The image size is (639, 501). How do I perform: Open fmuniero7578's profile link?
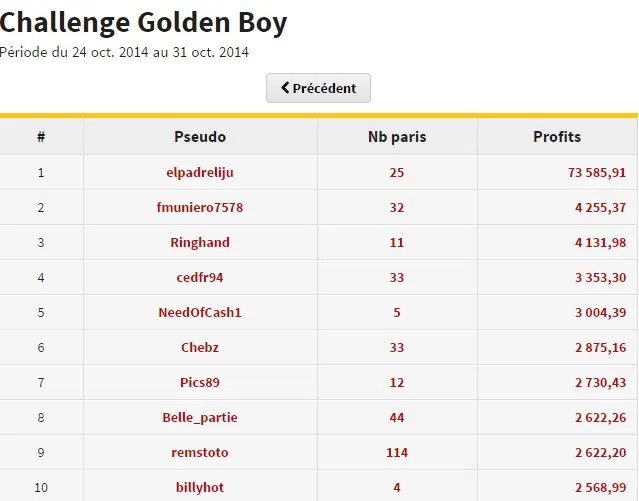click(x=200, y=208)
